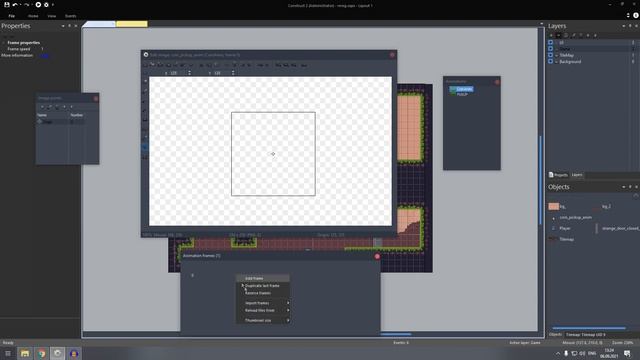This screenshot has width=640, height=360.
Task: Click the Objects panel horizontal scrollbar
Action: pyautogui.click(x=589, y=328)
